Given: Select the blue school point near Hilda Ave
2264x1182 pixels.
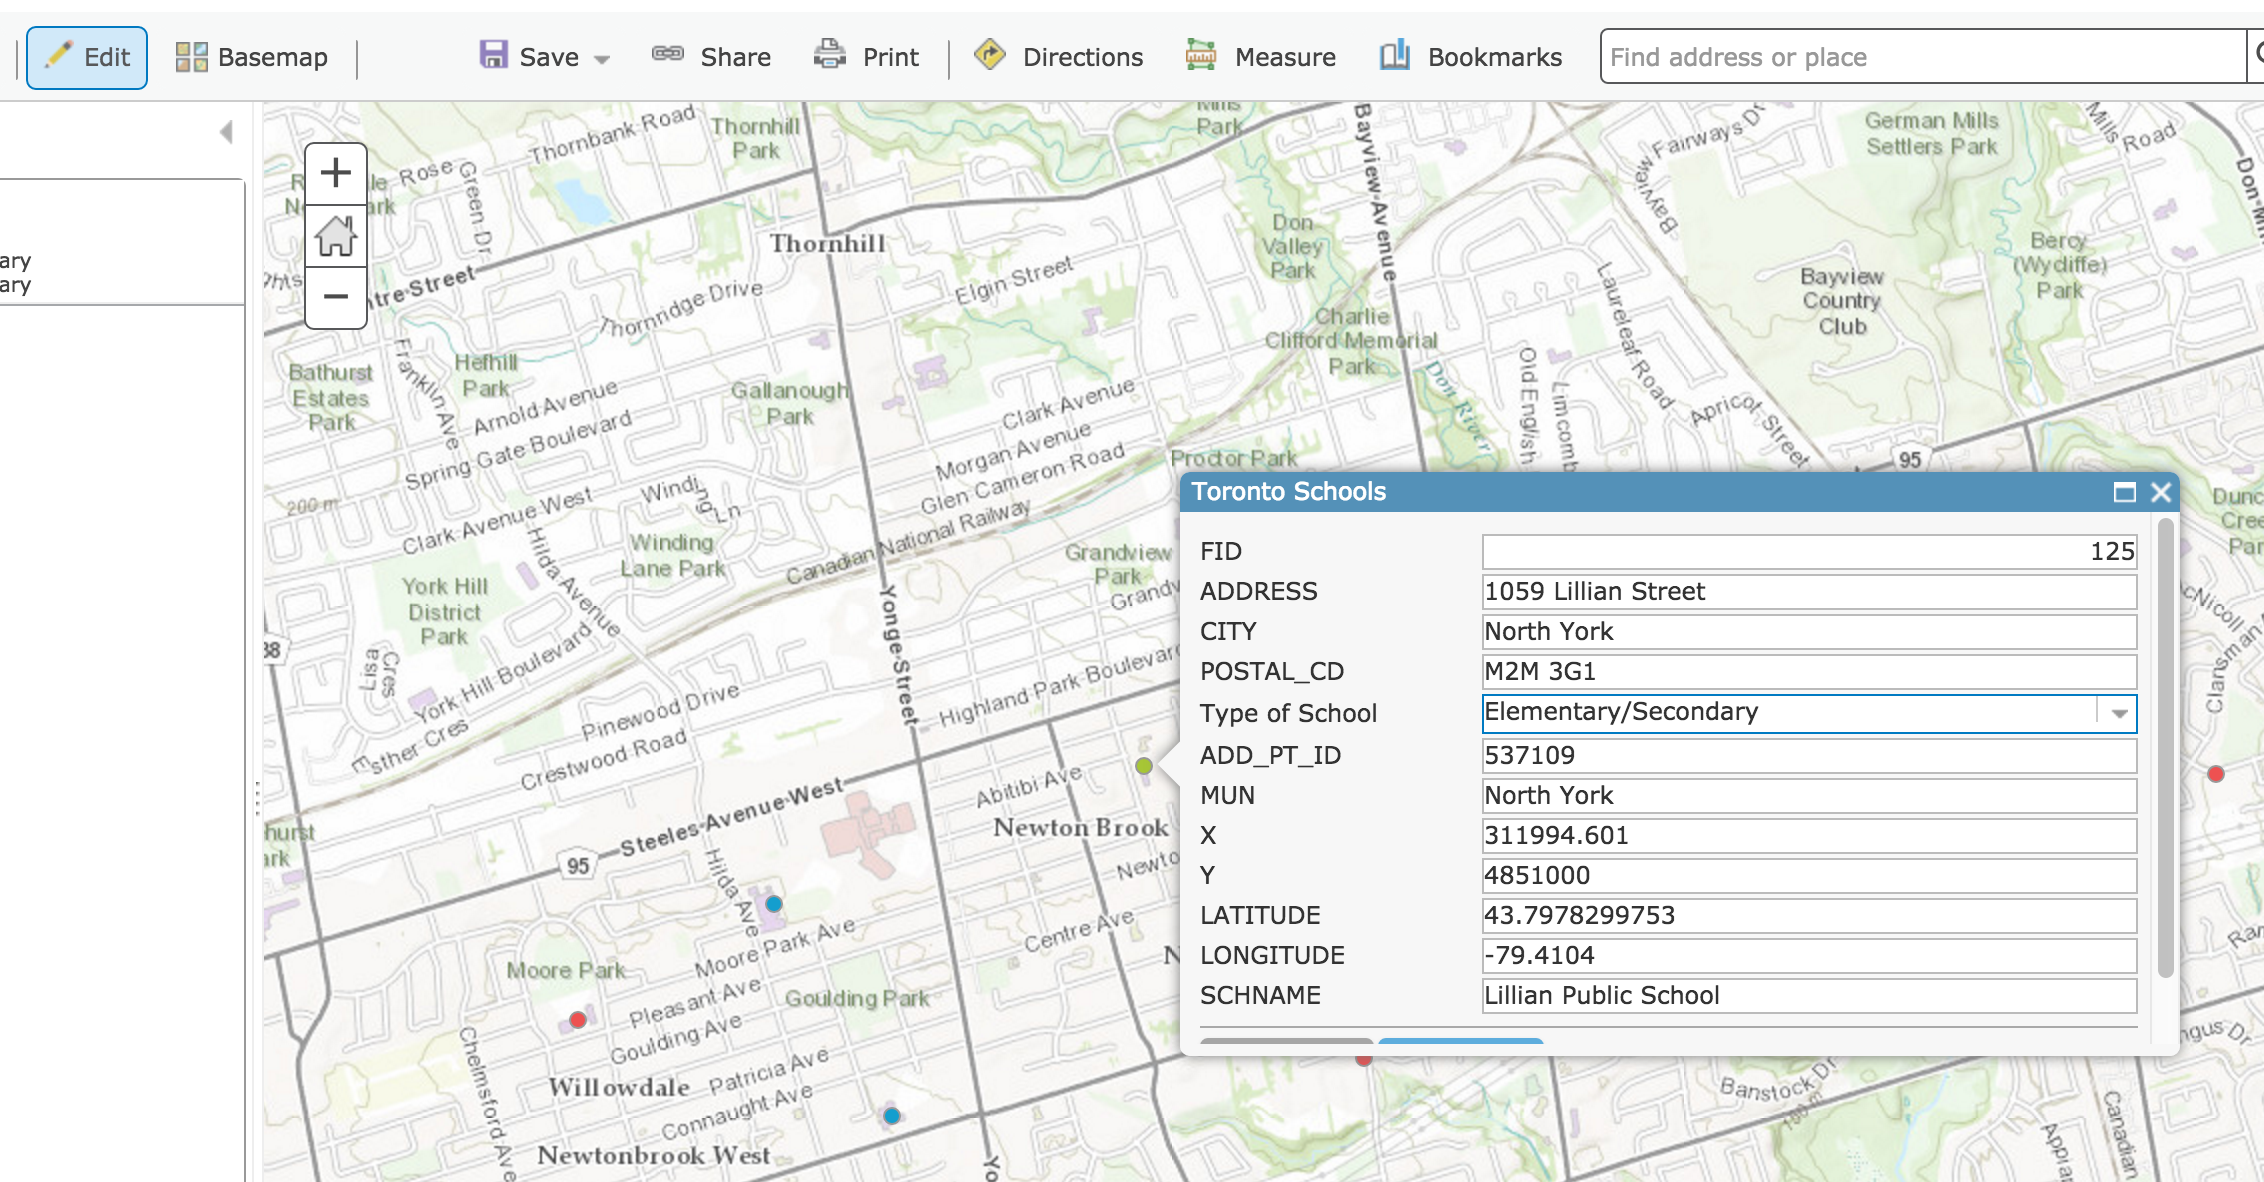Looking at the screenshot, I should coord(774,904).
